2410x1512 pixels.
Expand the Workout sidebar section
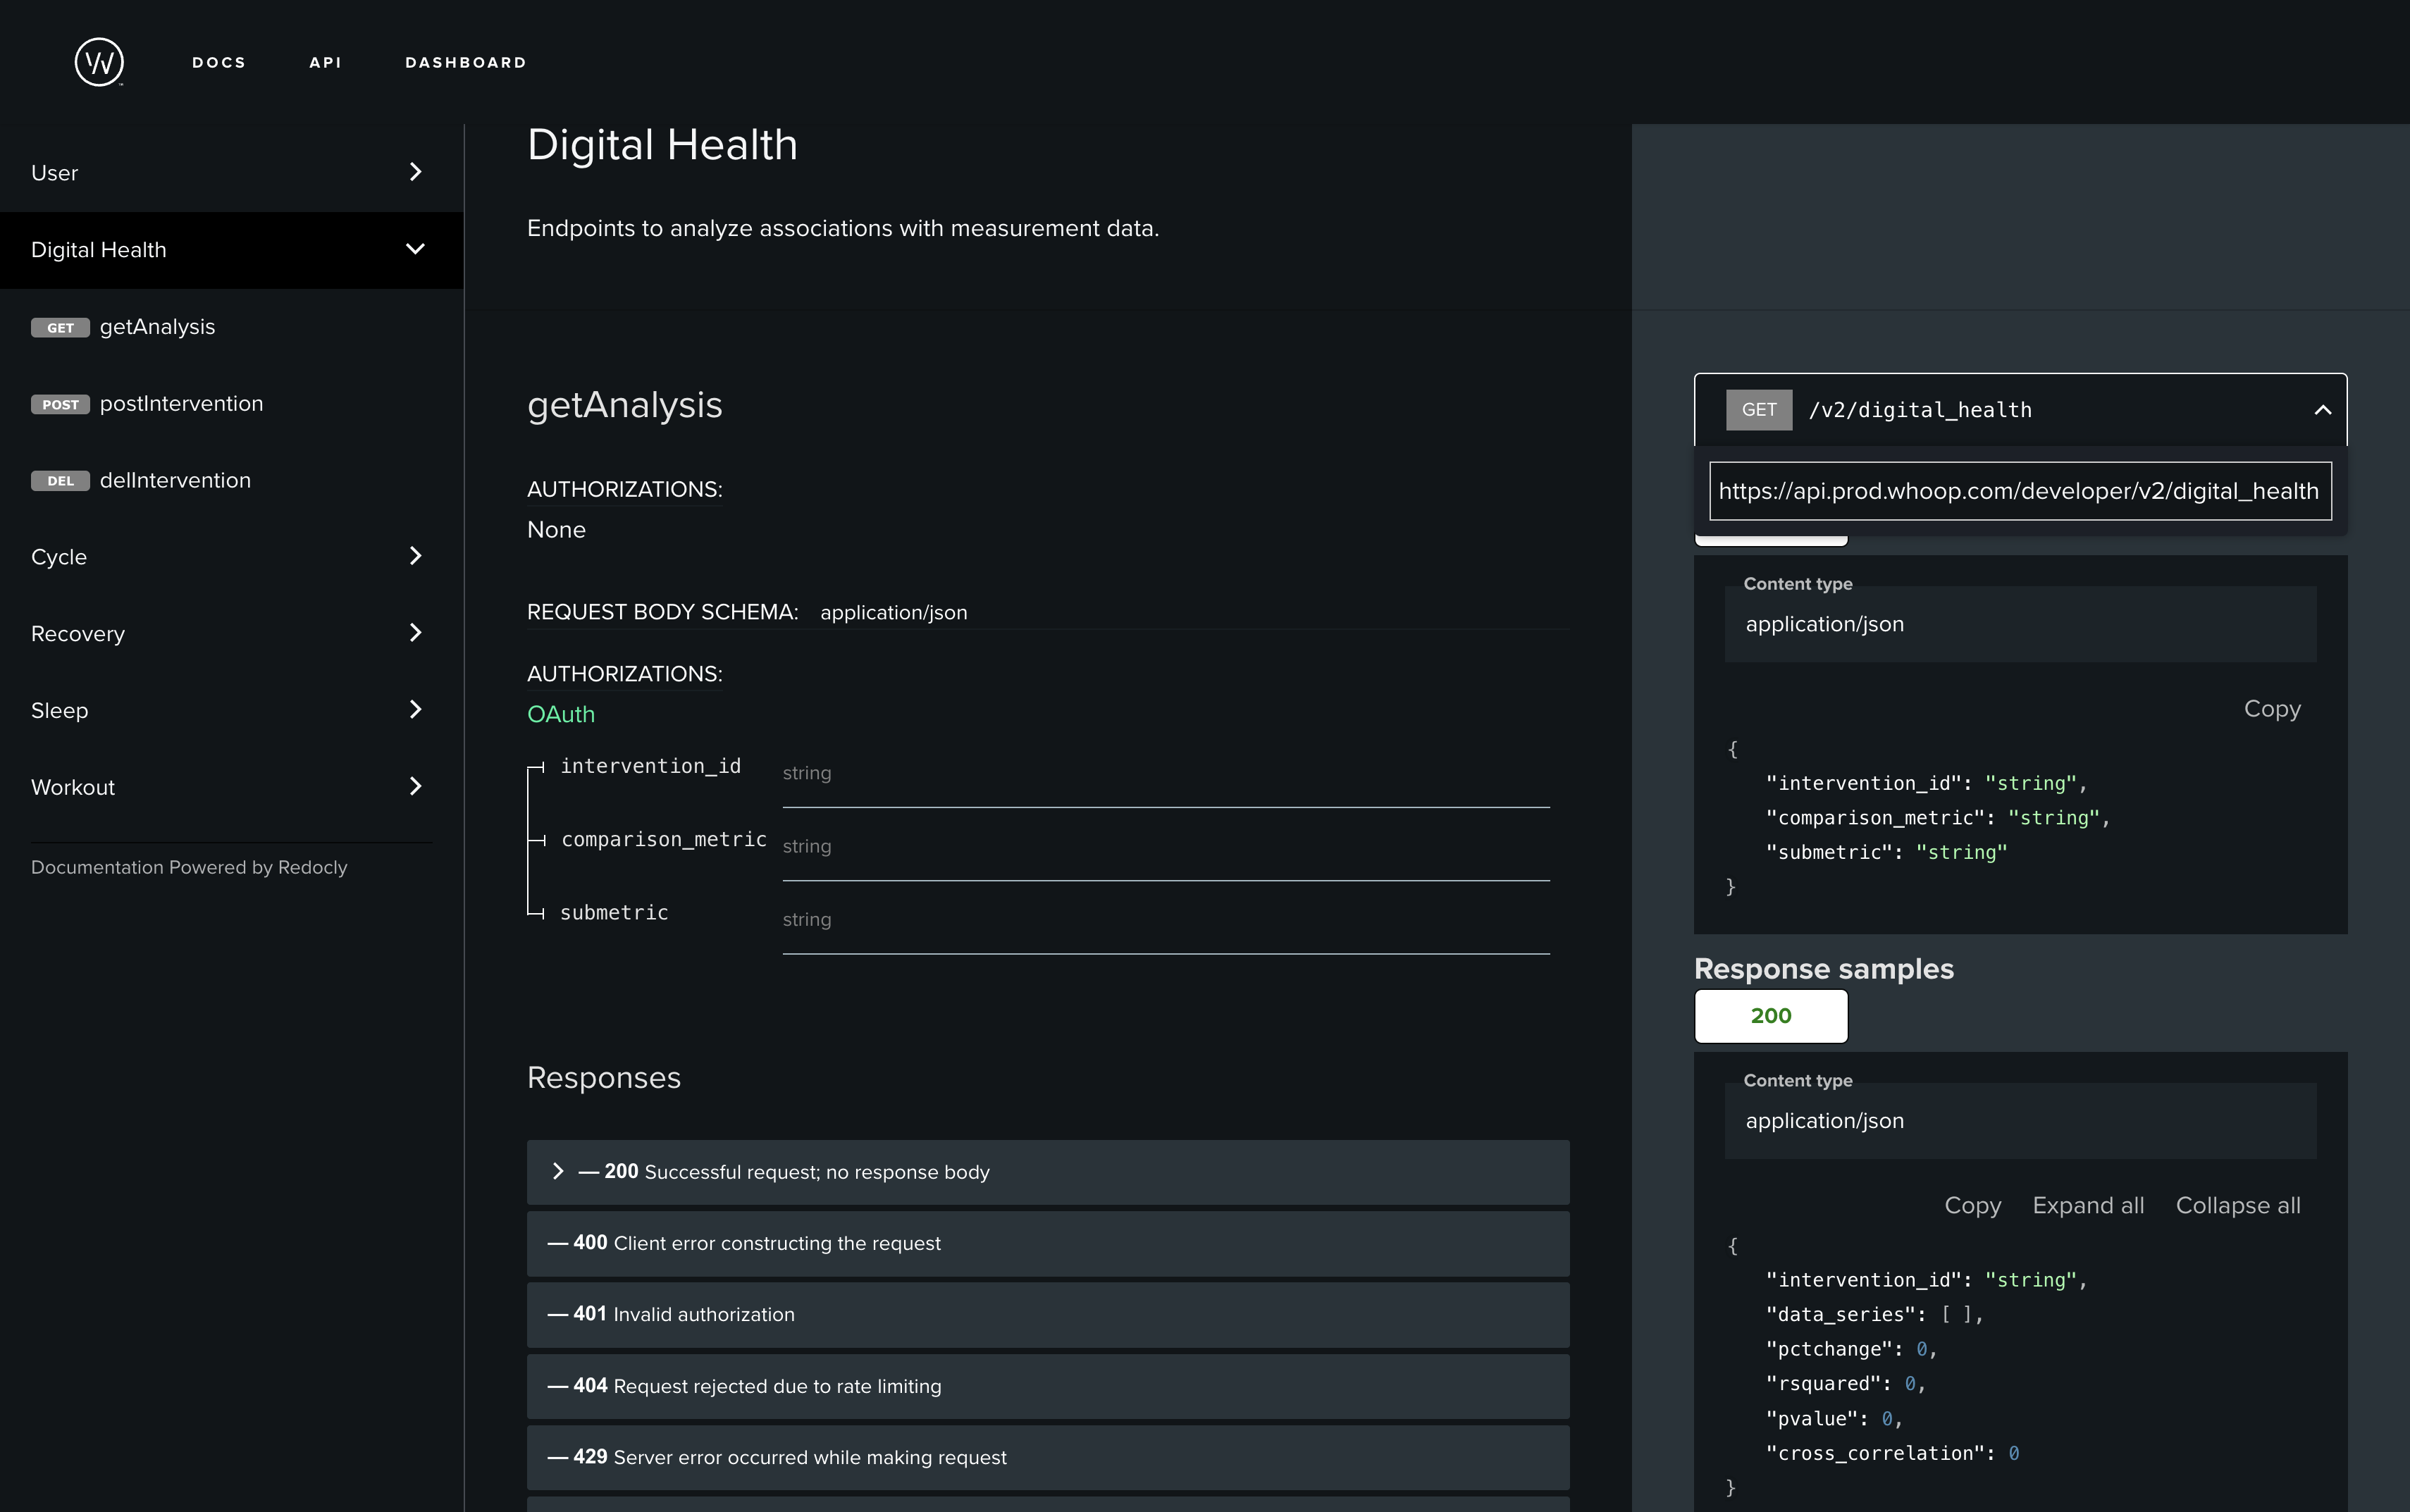point(231,787)
